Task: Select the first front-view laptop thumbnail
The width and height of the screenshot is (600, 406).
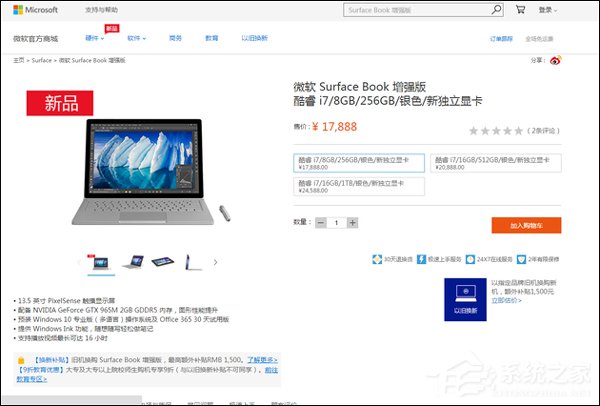Action: click(101, 263)
